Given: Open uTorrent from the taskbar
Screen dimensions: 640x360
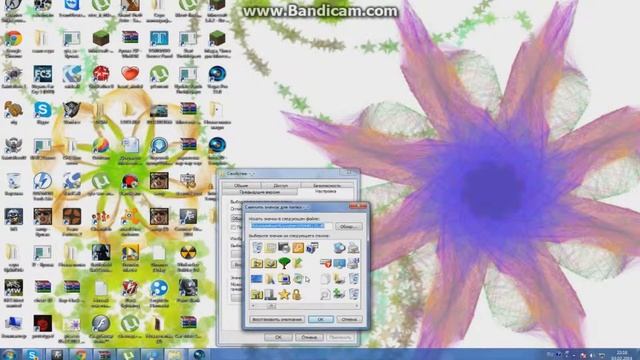Looking at the screenshot, I should click(128, 354).
